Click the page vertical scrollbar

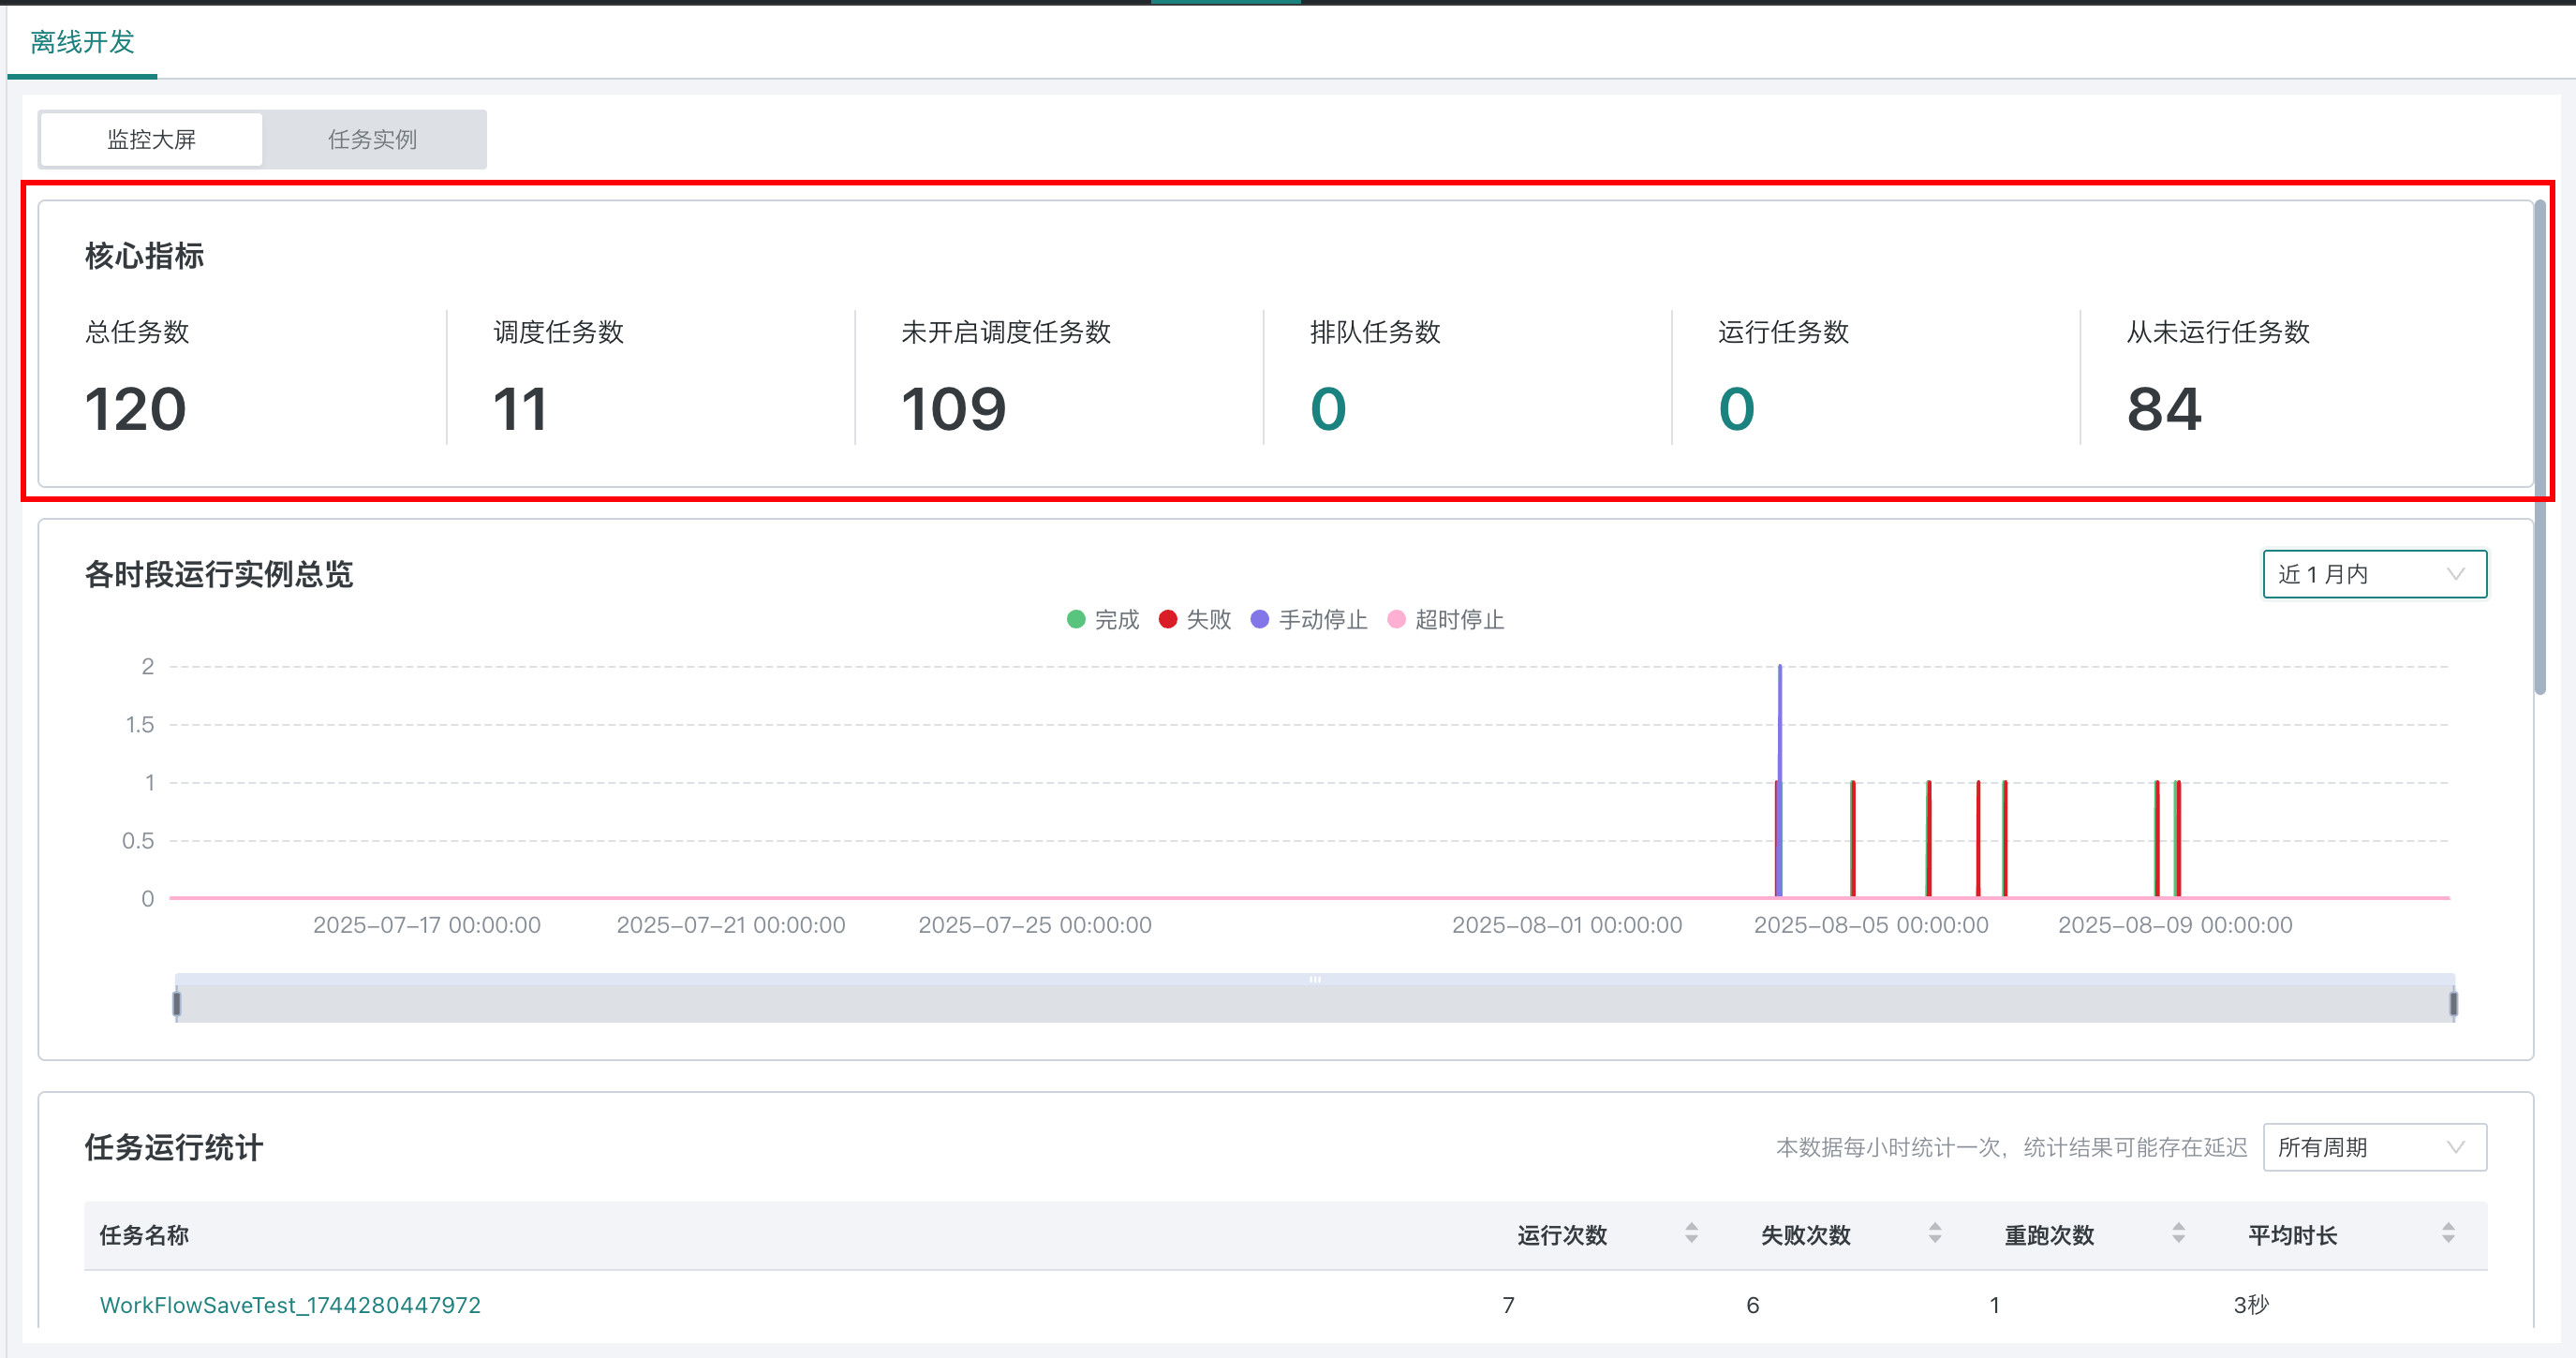2540,446
